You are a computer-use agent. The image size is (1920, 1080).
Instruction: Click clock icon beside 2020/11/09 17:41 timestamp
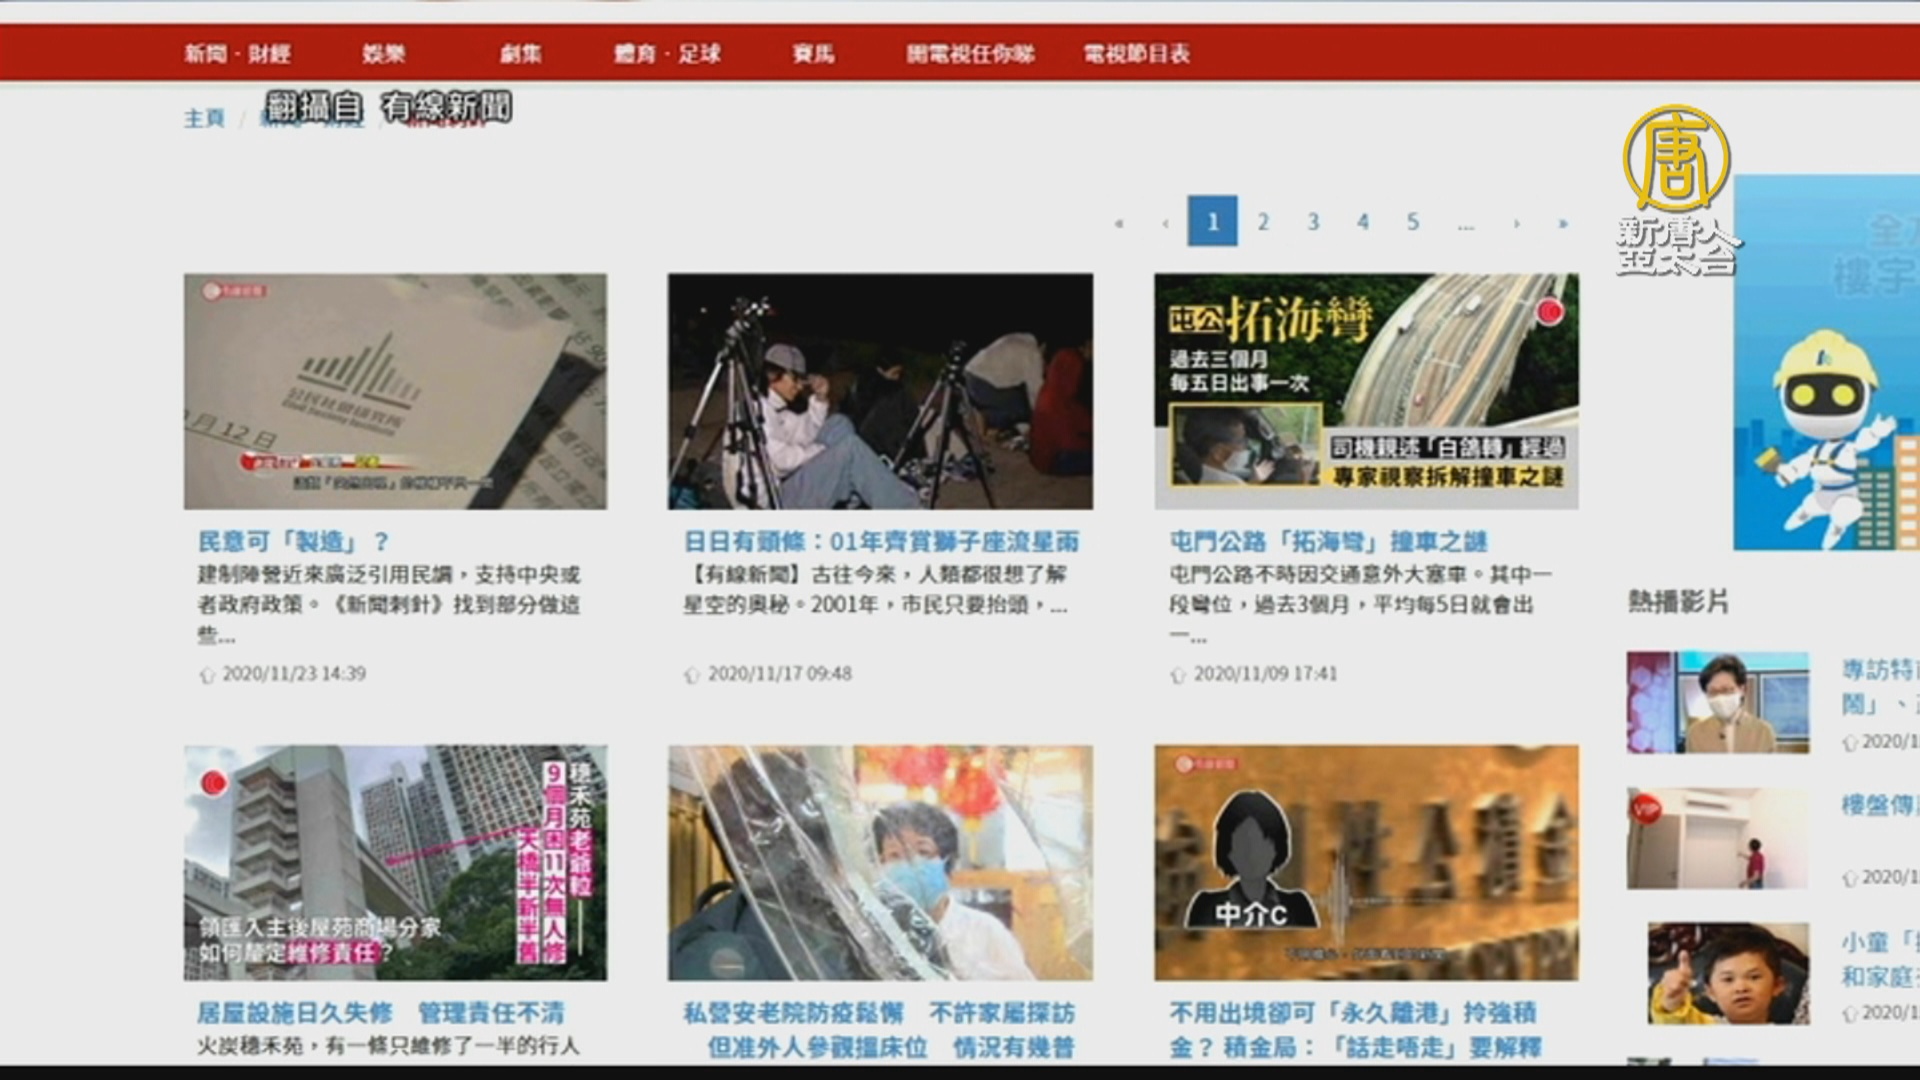(1178, 675)
